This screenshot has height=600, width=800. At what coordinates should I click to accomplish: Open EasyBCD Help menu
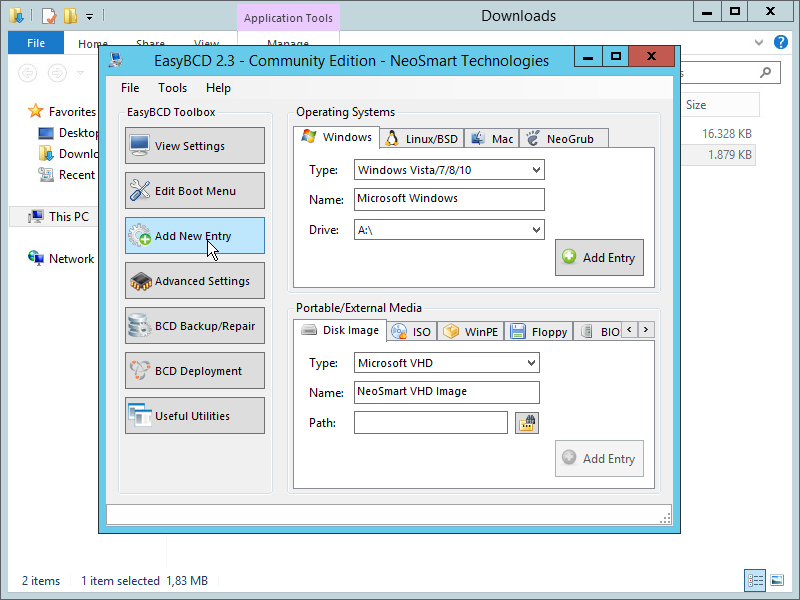coord(218,88)
